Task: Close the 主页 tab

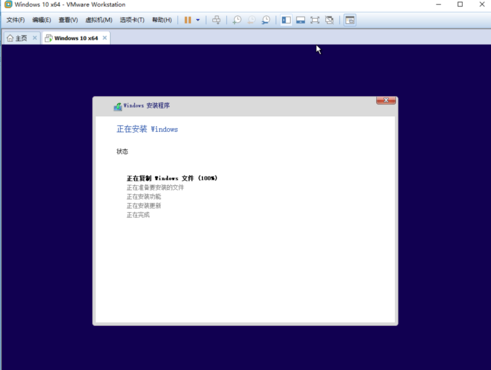Action: point(35,38)
